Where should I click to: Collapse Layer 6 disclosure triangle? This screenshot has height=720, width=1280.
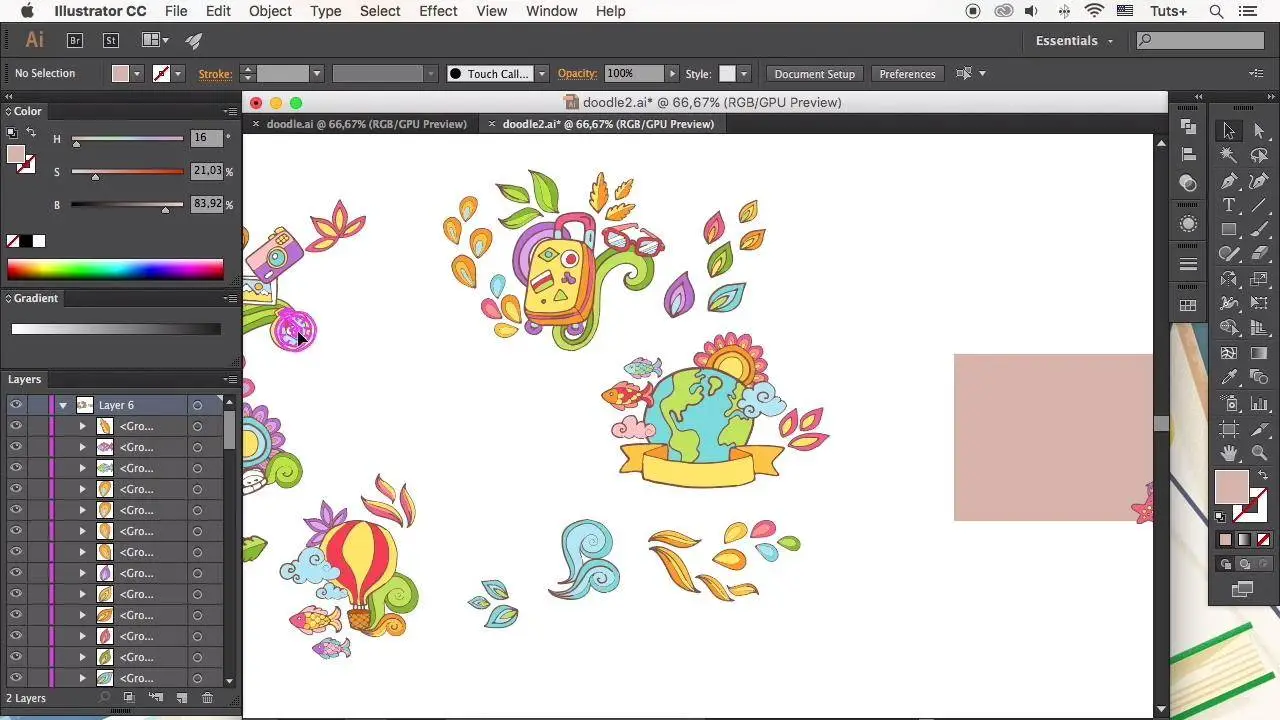pyautogui.click(x=63, y=405)
